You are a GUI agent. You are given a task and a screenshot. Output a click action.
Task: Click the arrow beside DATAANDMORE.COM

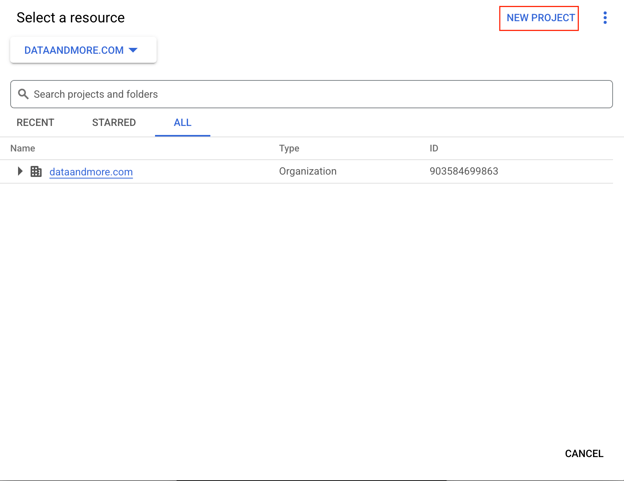(x=133, y=50)
